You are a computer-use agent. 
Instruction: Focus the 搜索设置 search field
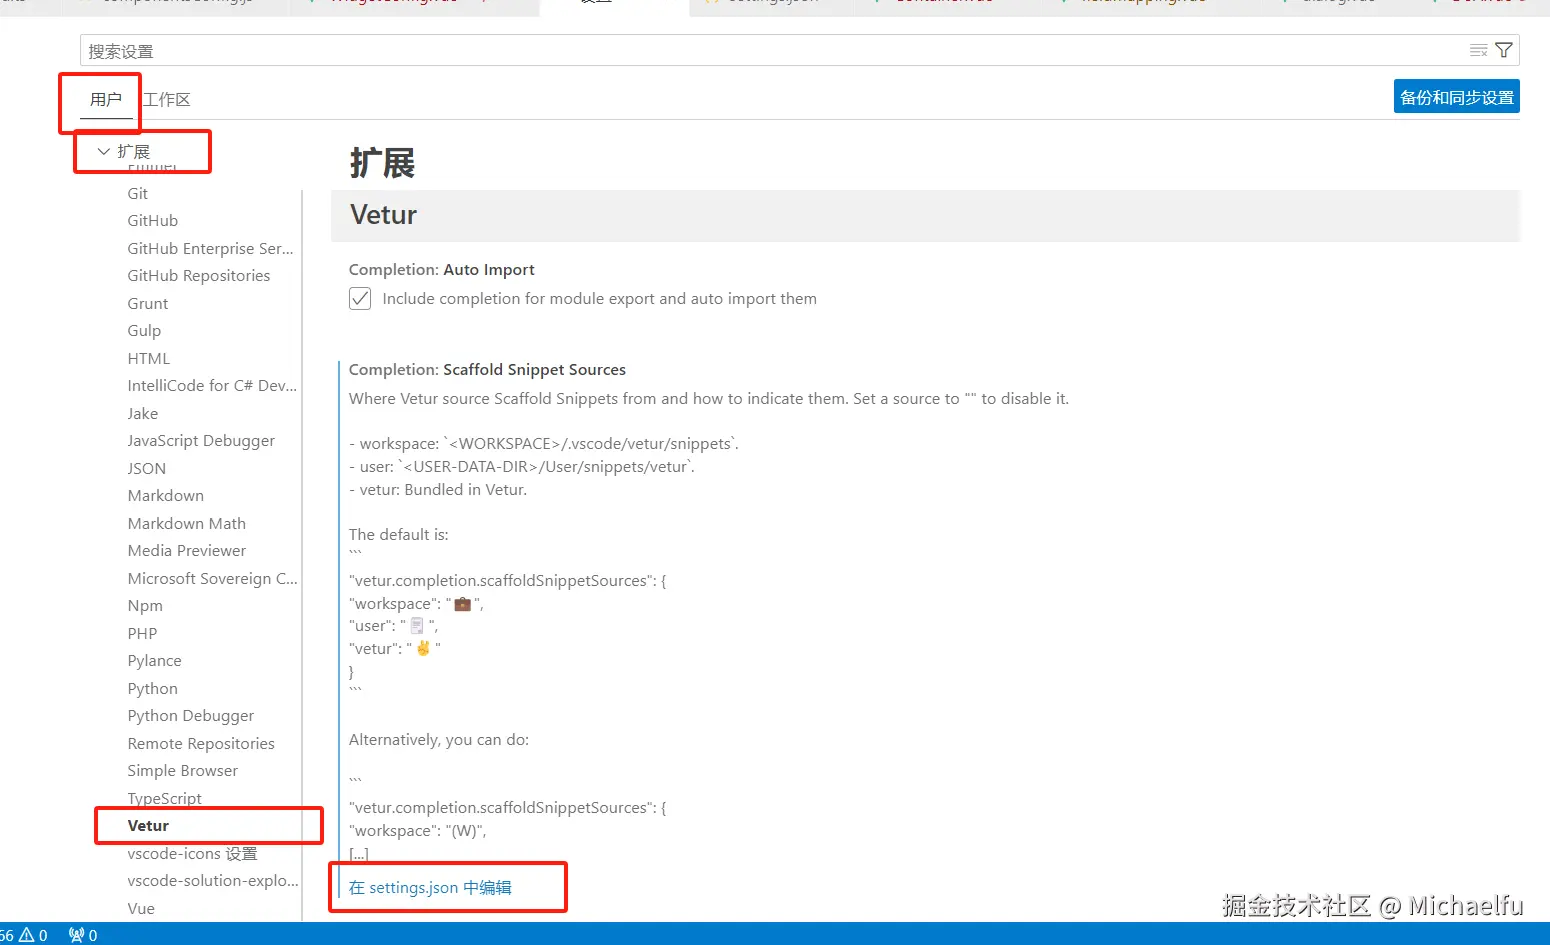[x=799, y=51]
